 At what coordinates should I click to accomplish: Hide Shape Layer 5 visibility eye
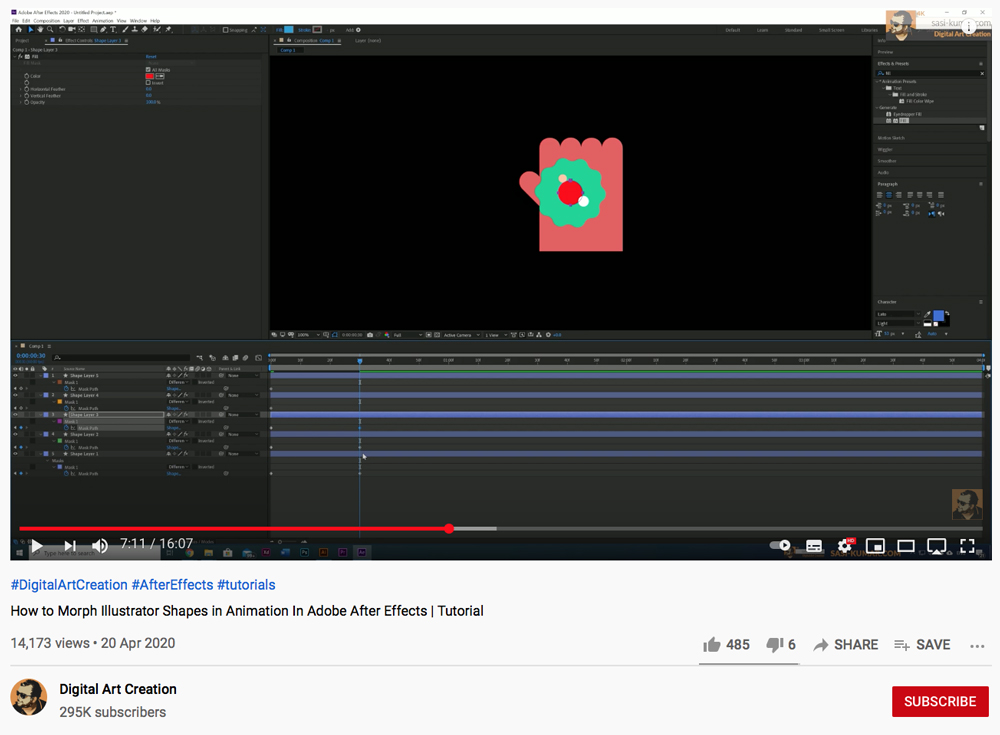15,376
